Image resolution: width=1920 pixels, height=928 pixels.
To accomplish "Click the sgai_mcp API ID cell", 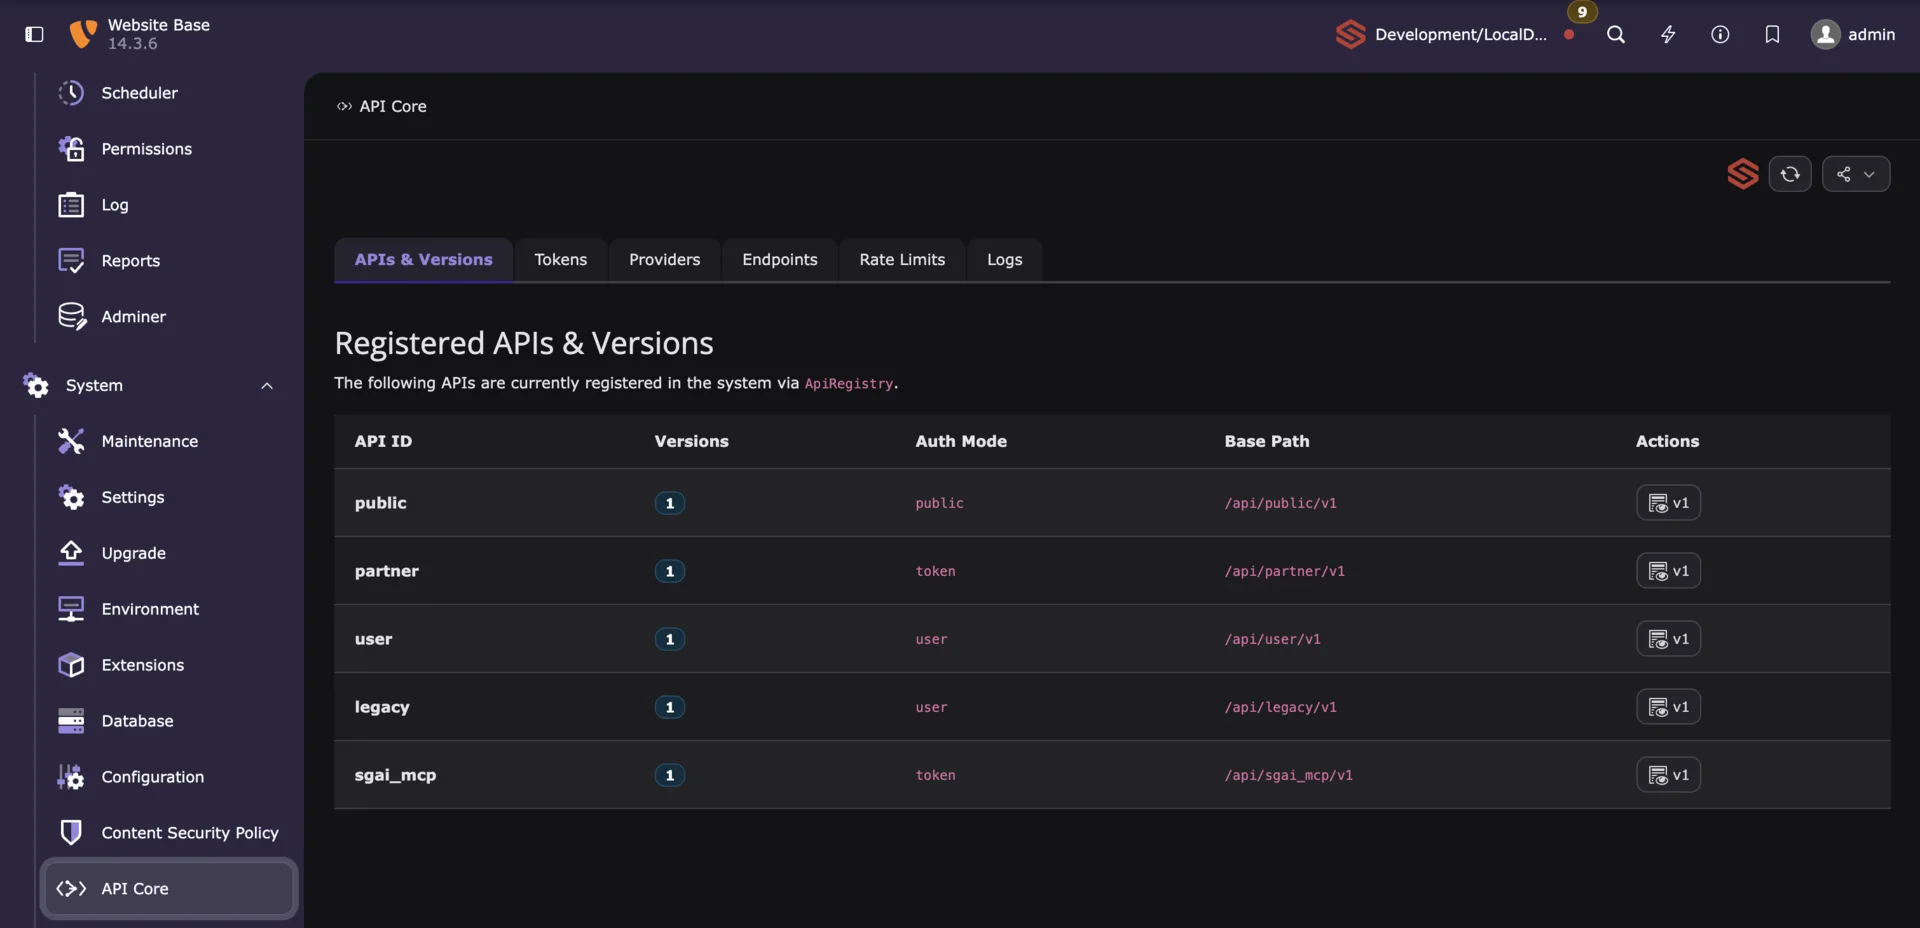I will click(x=396, y=775).
